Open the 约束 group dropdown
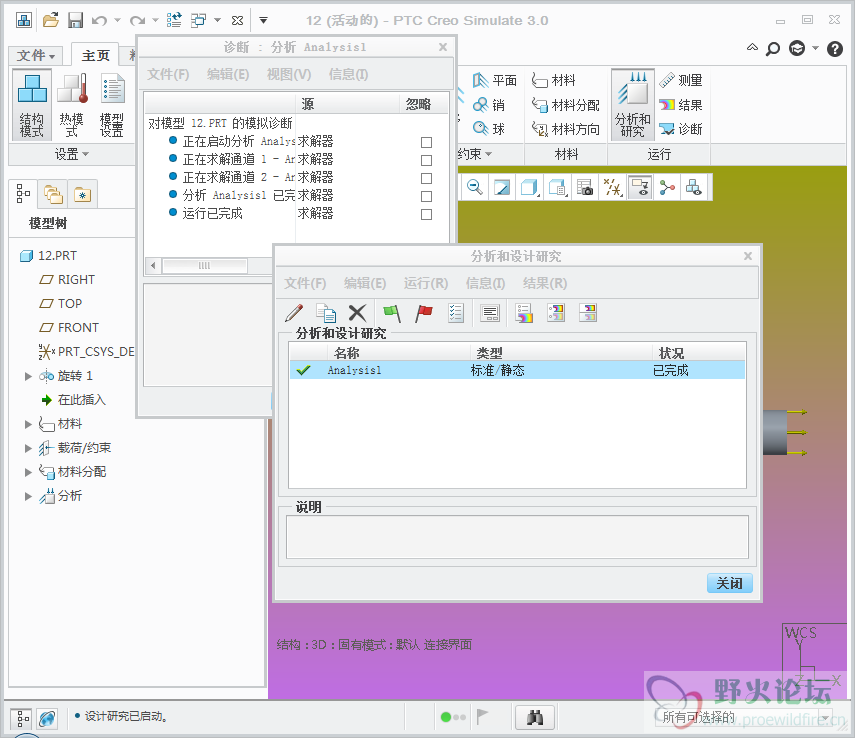 point(475,154)
